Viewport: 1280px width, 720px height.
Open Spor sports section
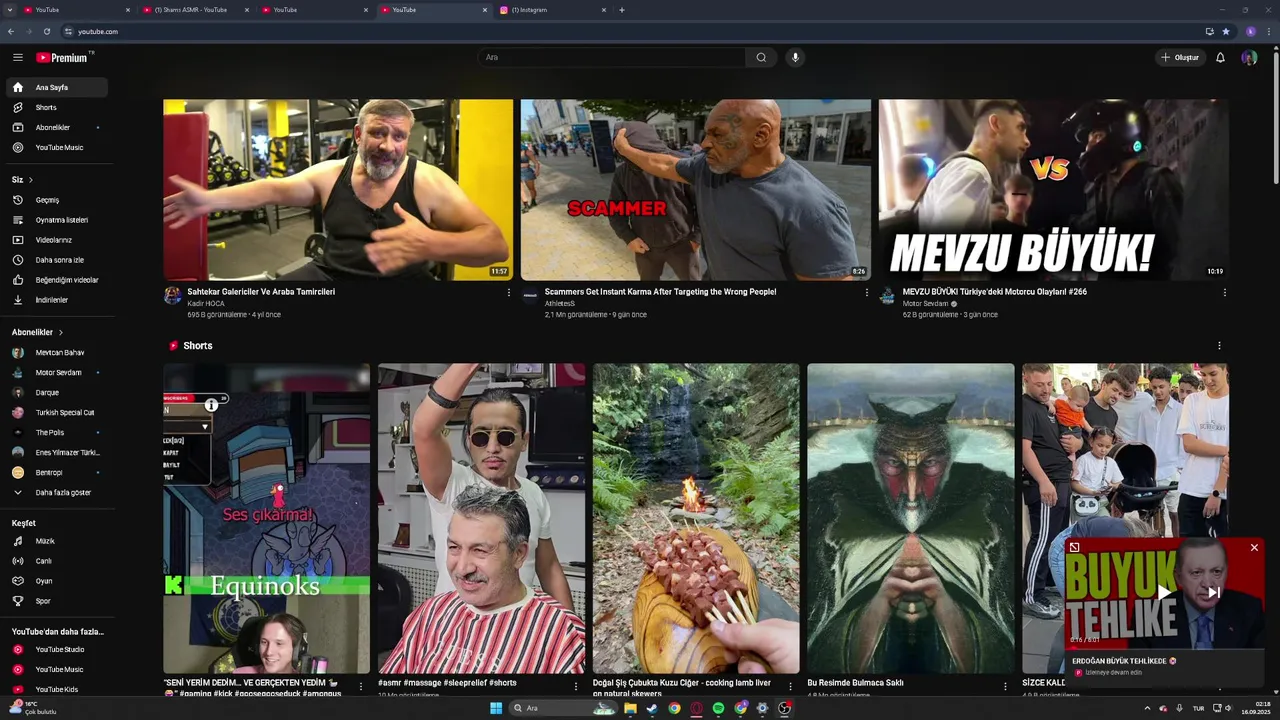tap(59, 601)
